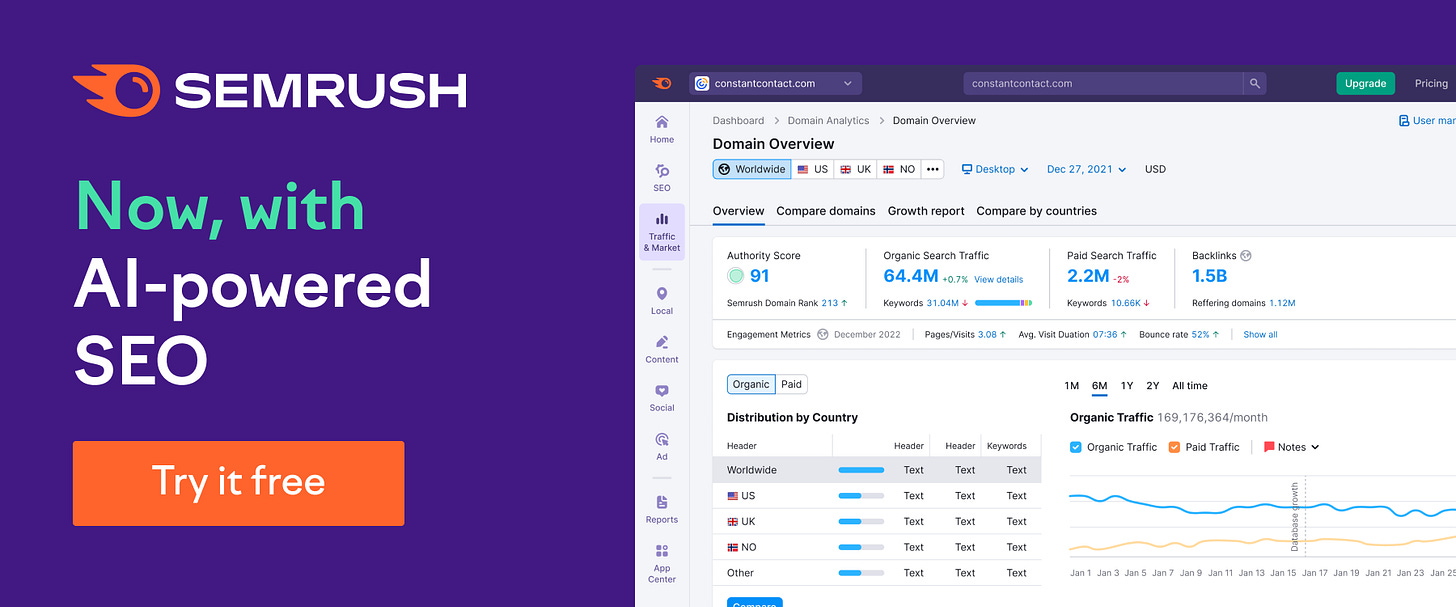
Task: Select the NO database toggle
Action: [900, 169]
